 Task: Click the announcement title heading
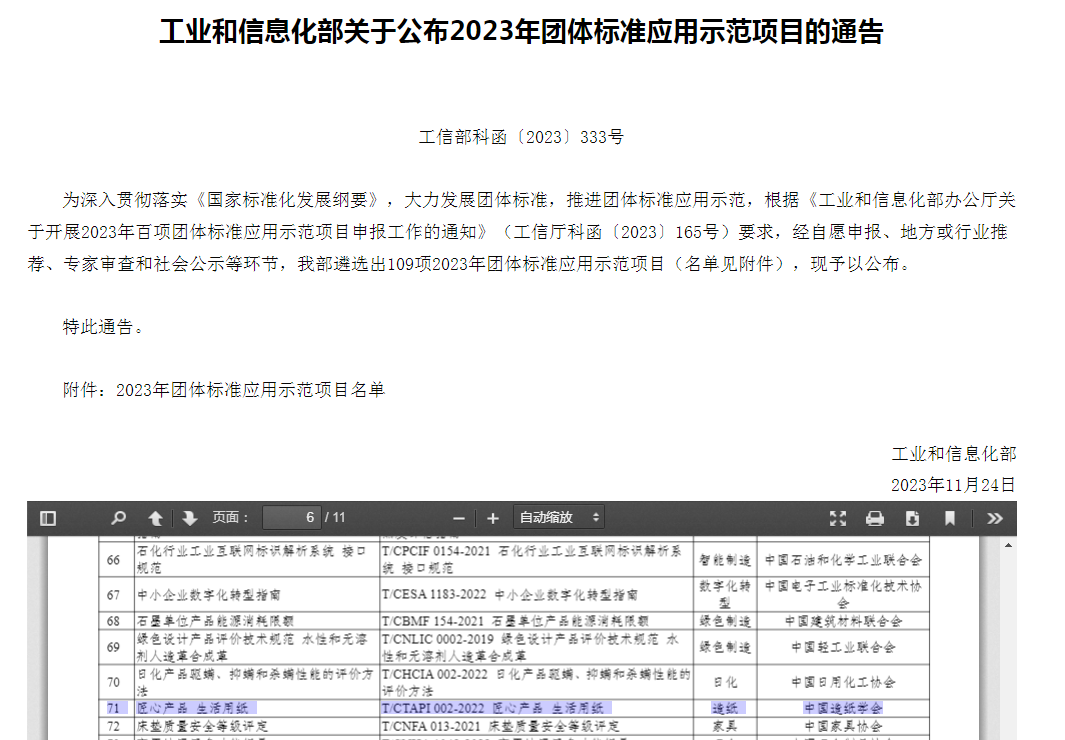coord(521,32)
